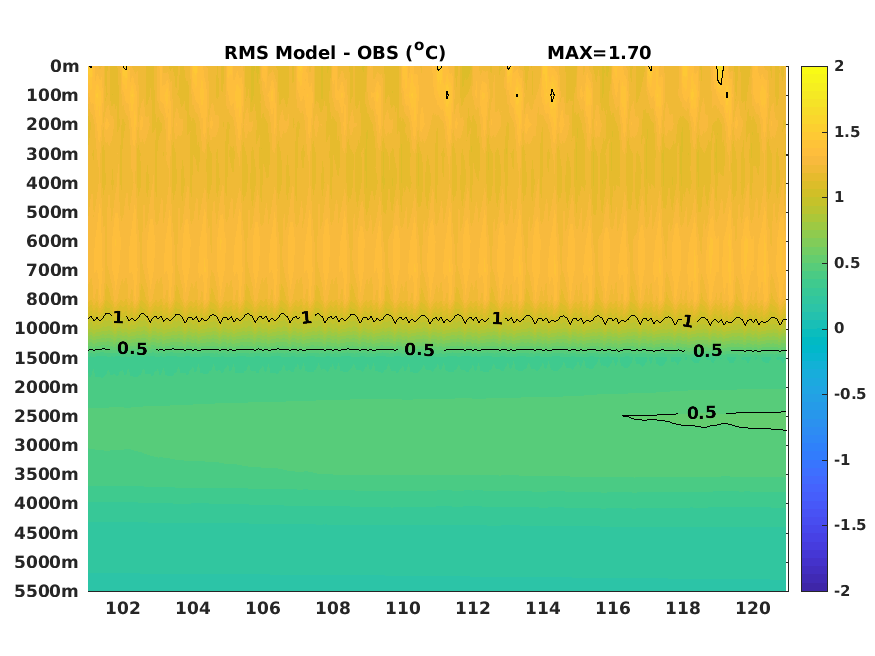Click the '3000m' depth axis label

click(x=47, y=445)
